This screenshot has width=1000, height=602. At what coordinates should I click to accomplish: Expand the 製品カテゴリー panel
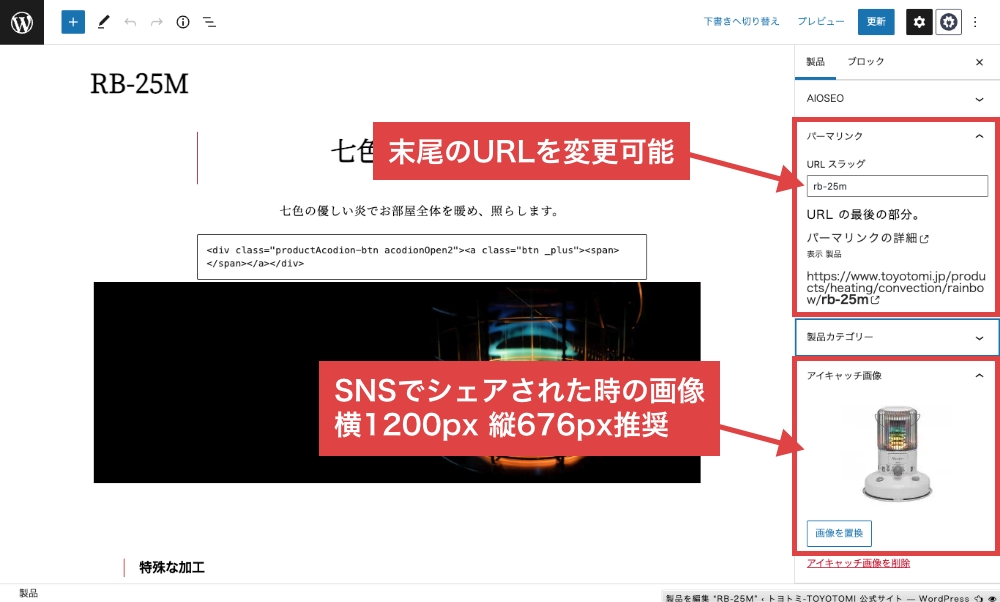point(897,337)
